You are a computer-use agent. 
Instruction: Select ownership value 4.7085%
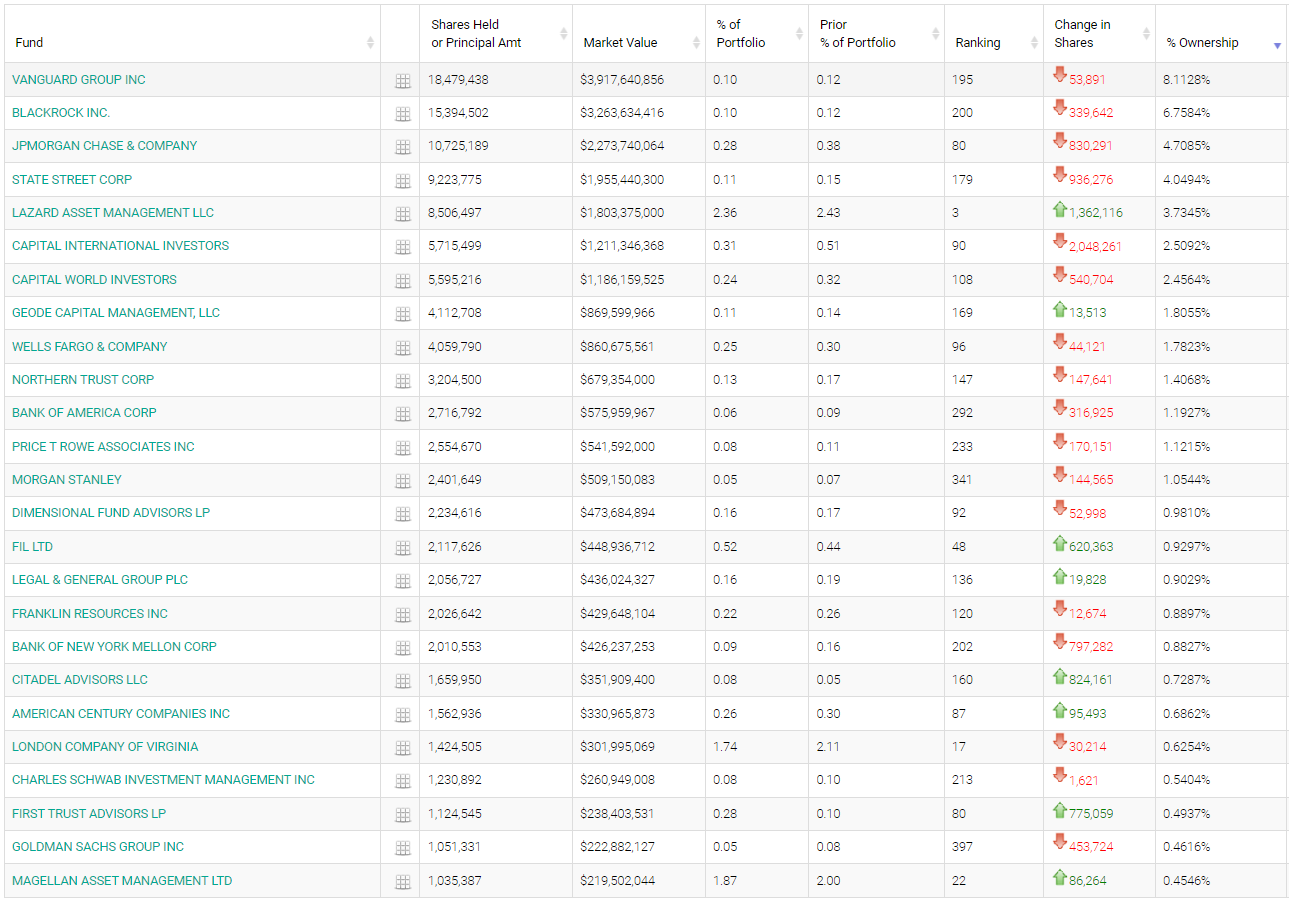pos(1186,146)
